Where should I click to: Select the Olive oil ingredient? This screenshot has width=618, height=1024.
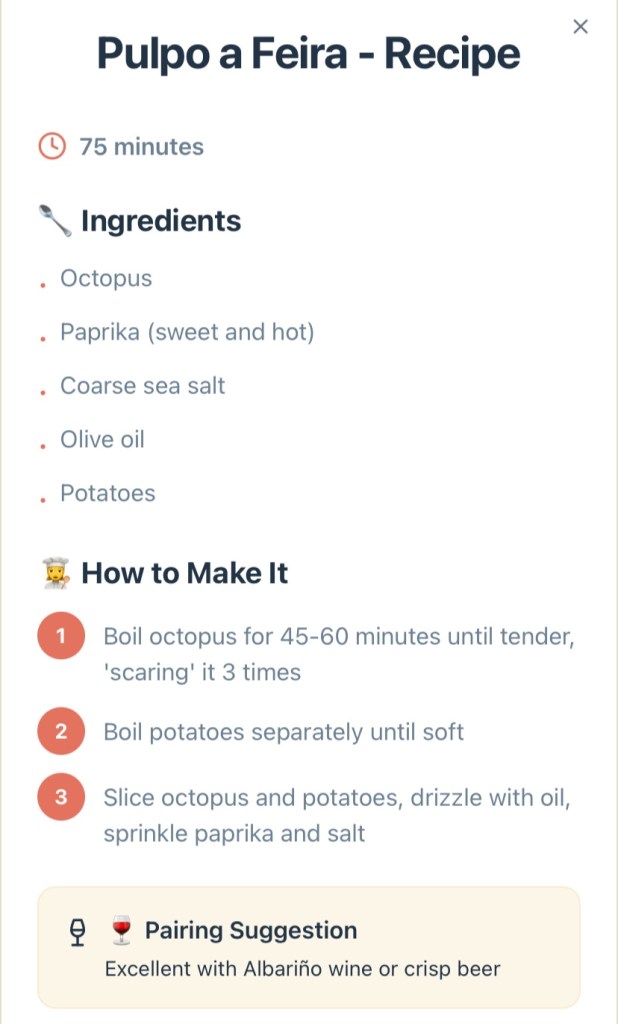tap(102, 439)
